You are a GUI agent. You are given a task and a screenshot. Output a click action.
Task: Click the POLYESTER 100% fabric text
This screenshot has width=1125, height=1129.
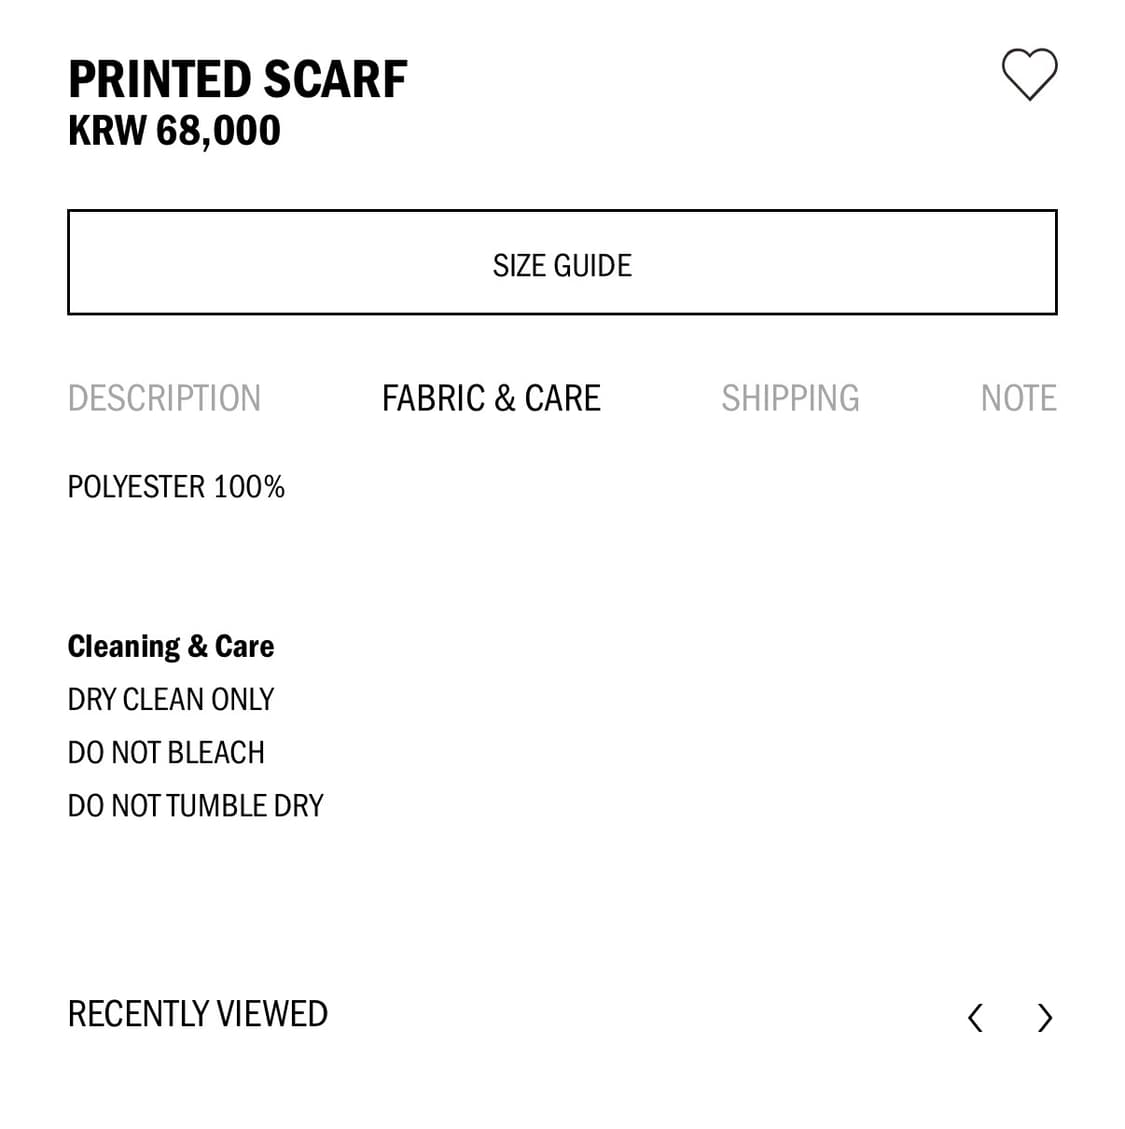point(176,487)
